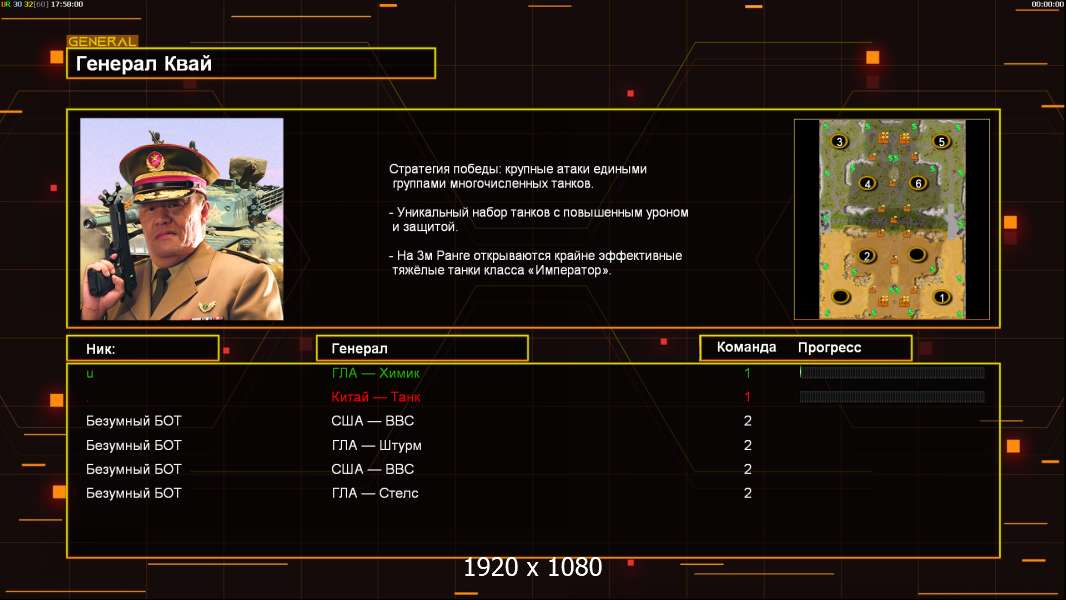The width and height of the screenshot is (1066, 600).
Task: Click the red player's loading progress bar
Action: pyautogui.click(x=892, y=396)
